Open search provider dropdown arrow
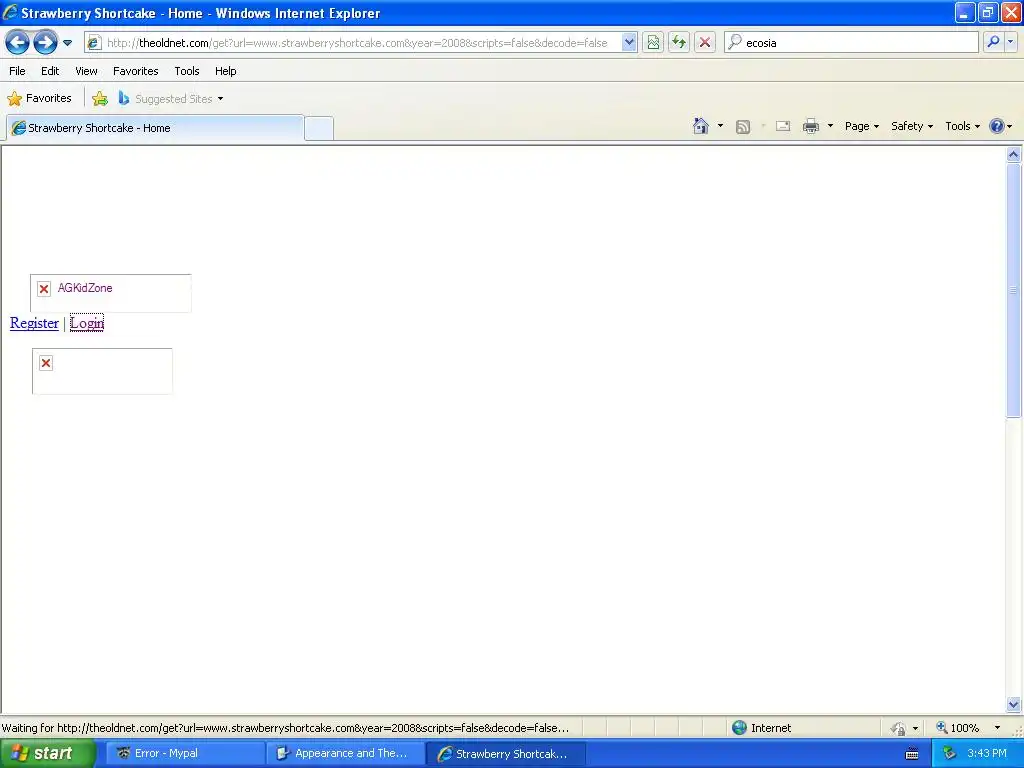This screenshot has height=768, width=1024. pos(1011,42)
